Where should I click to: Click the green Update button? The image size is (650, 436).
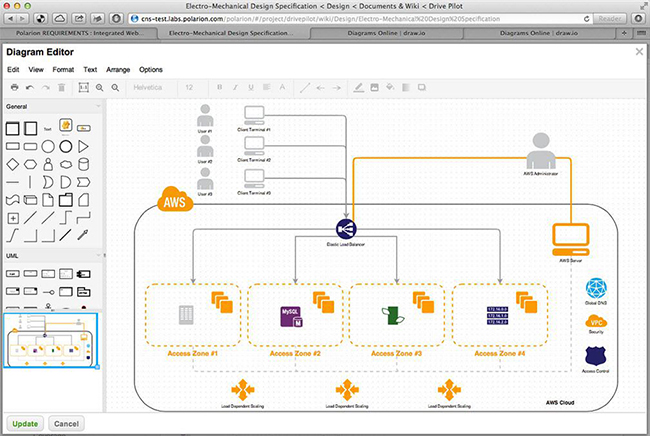[25, 424]
